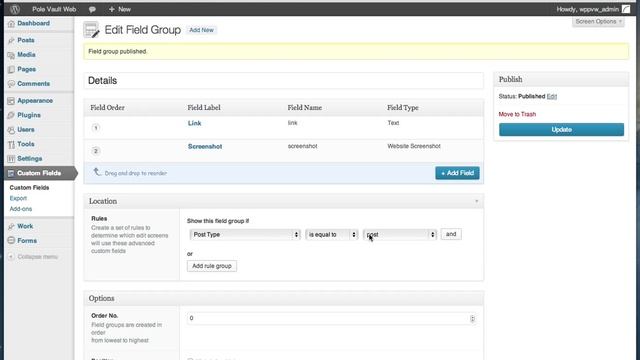The image size is (640, 360).
Task: Expand the Screen Options panel
Action: [598, 22]
